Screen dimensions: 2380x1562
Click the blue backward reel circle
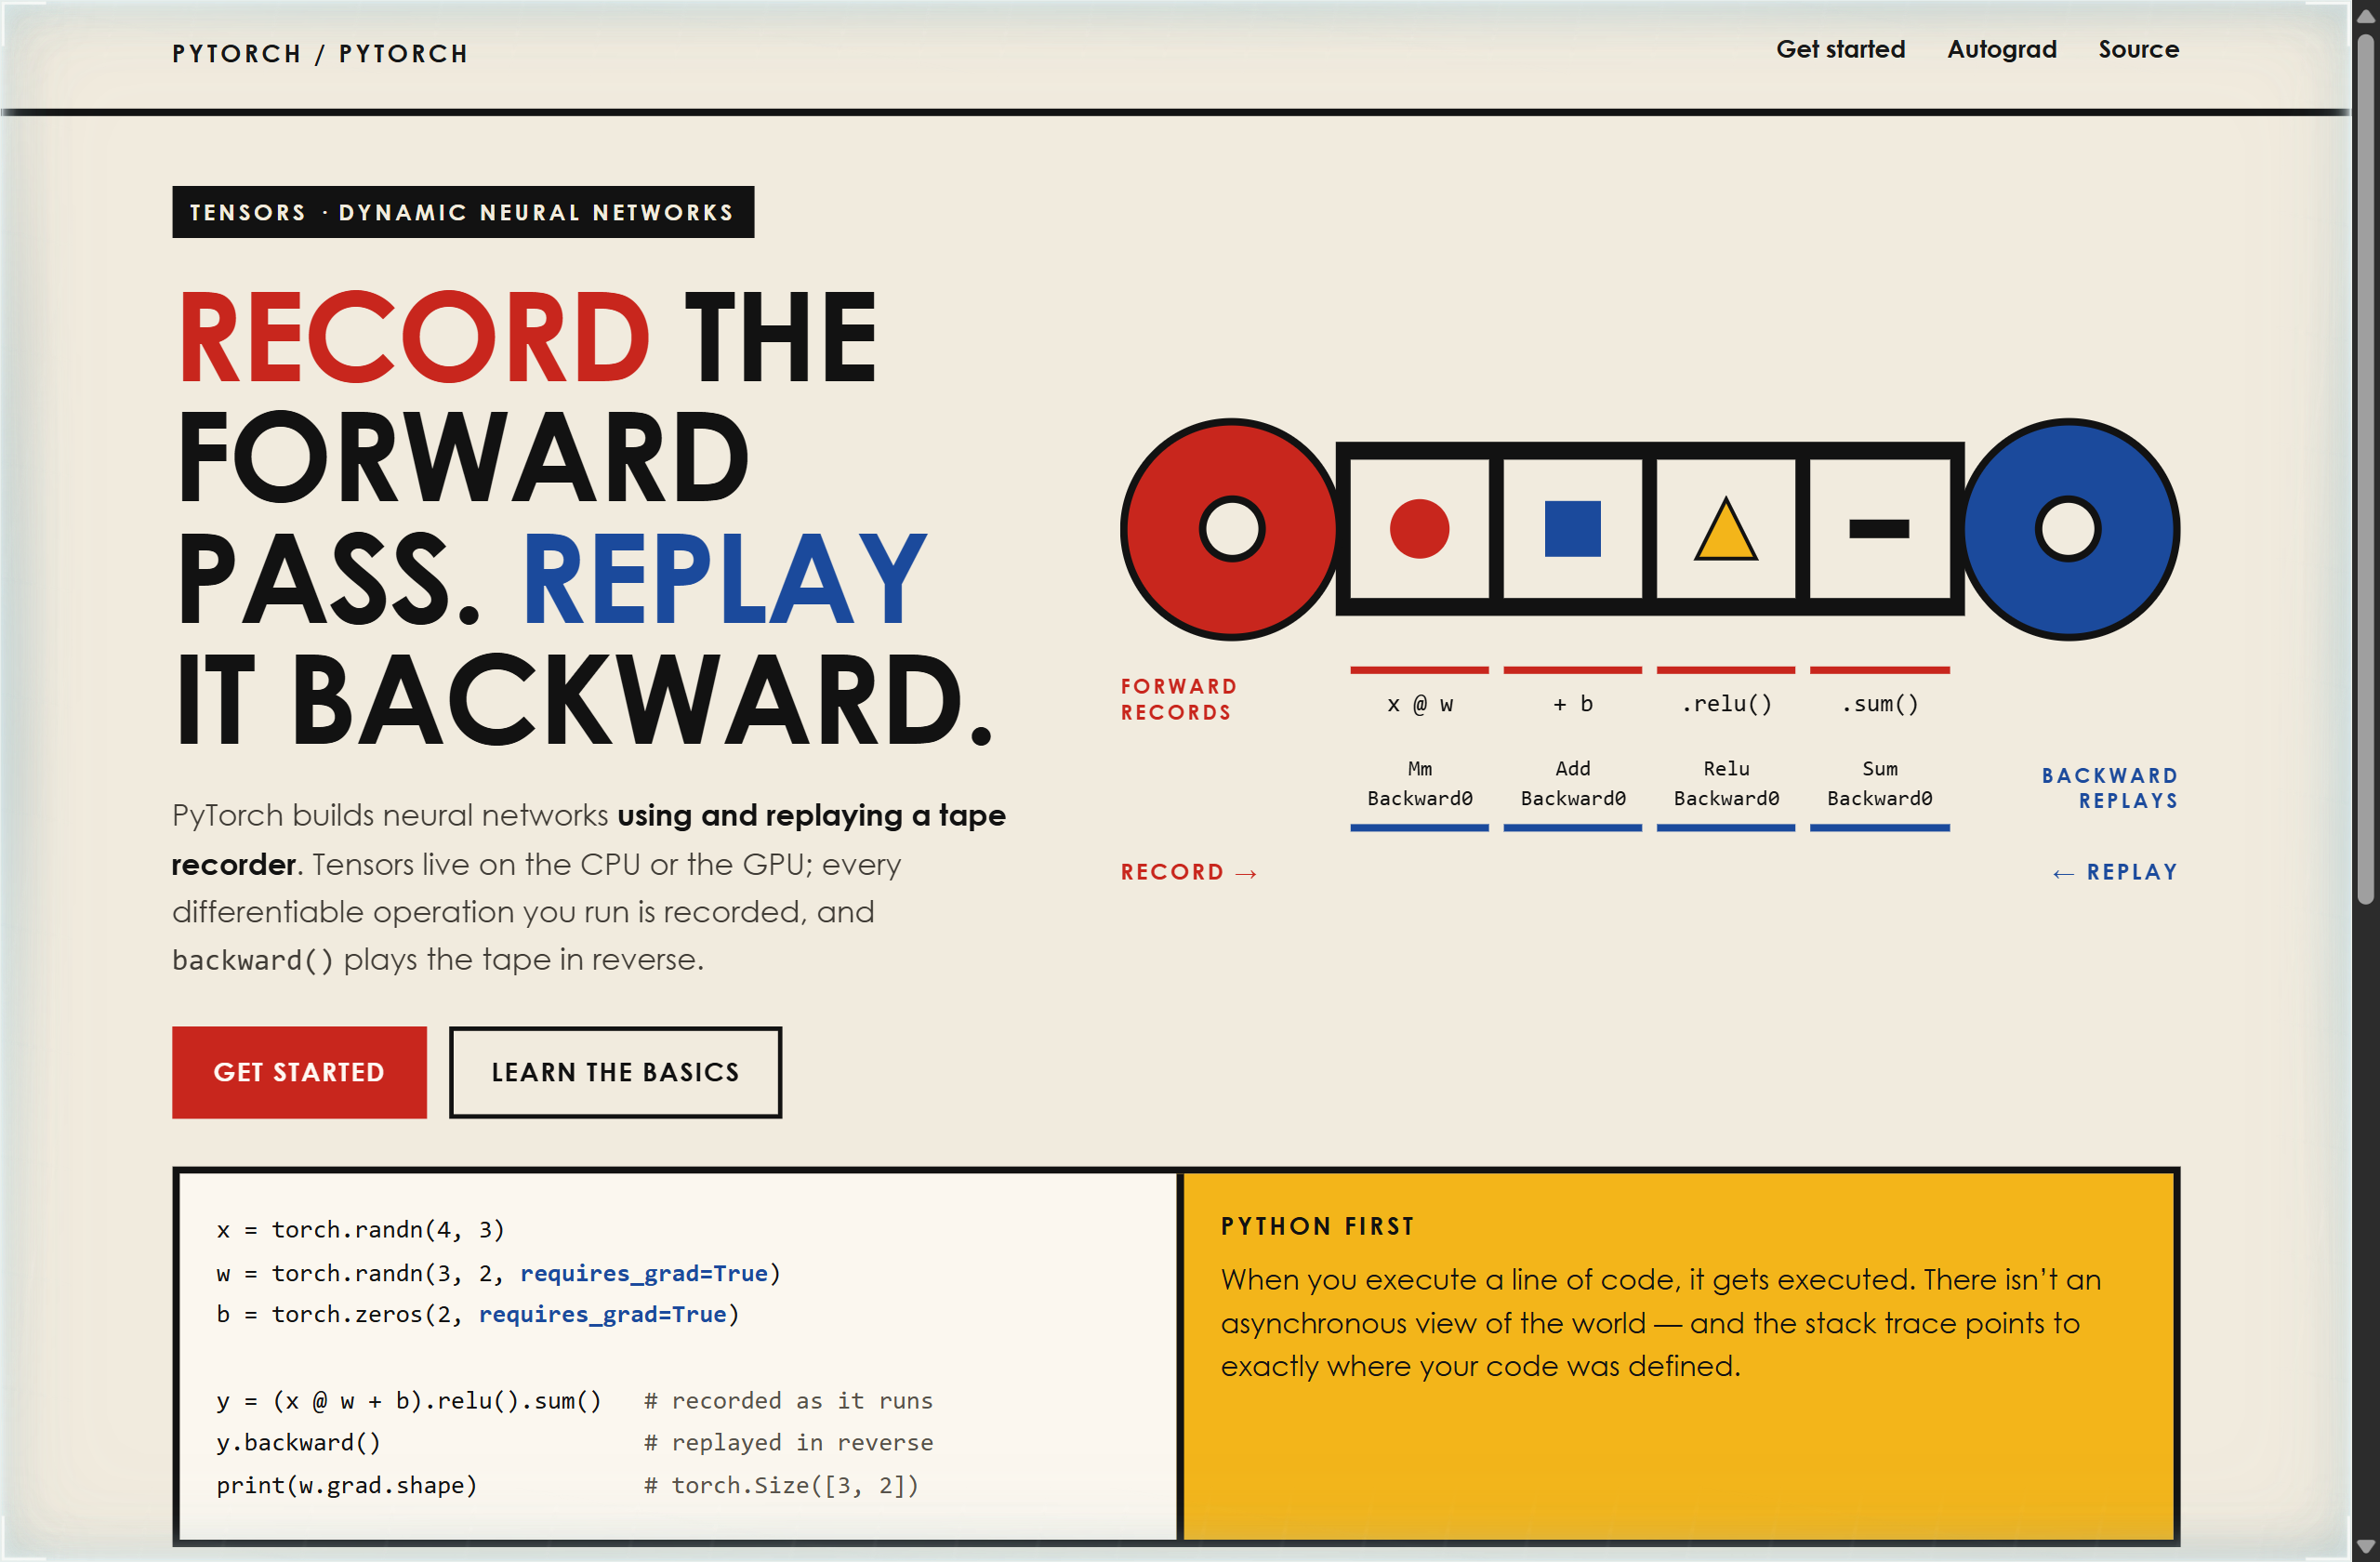(2068, 529)
